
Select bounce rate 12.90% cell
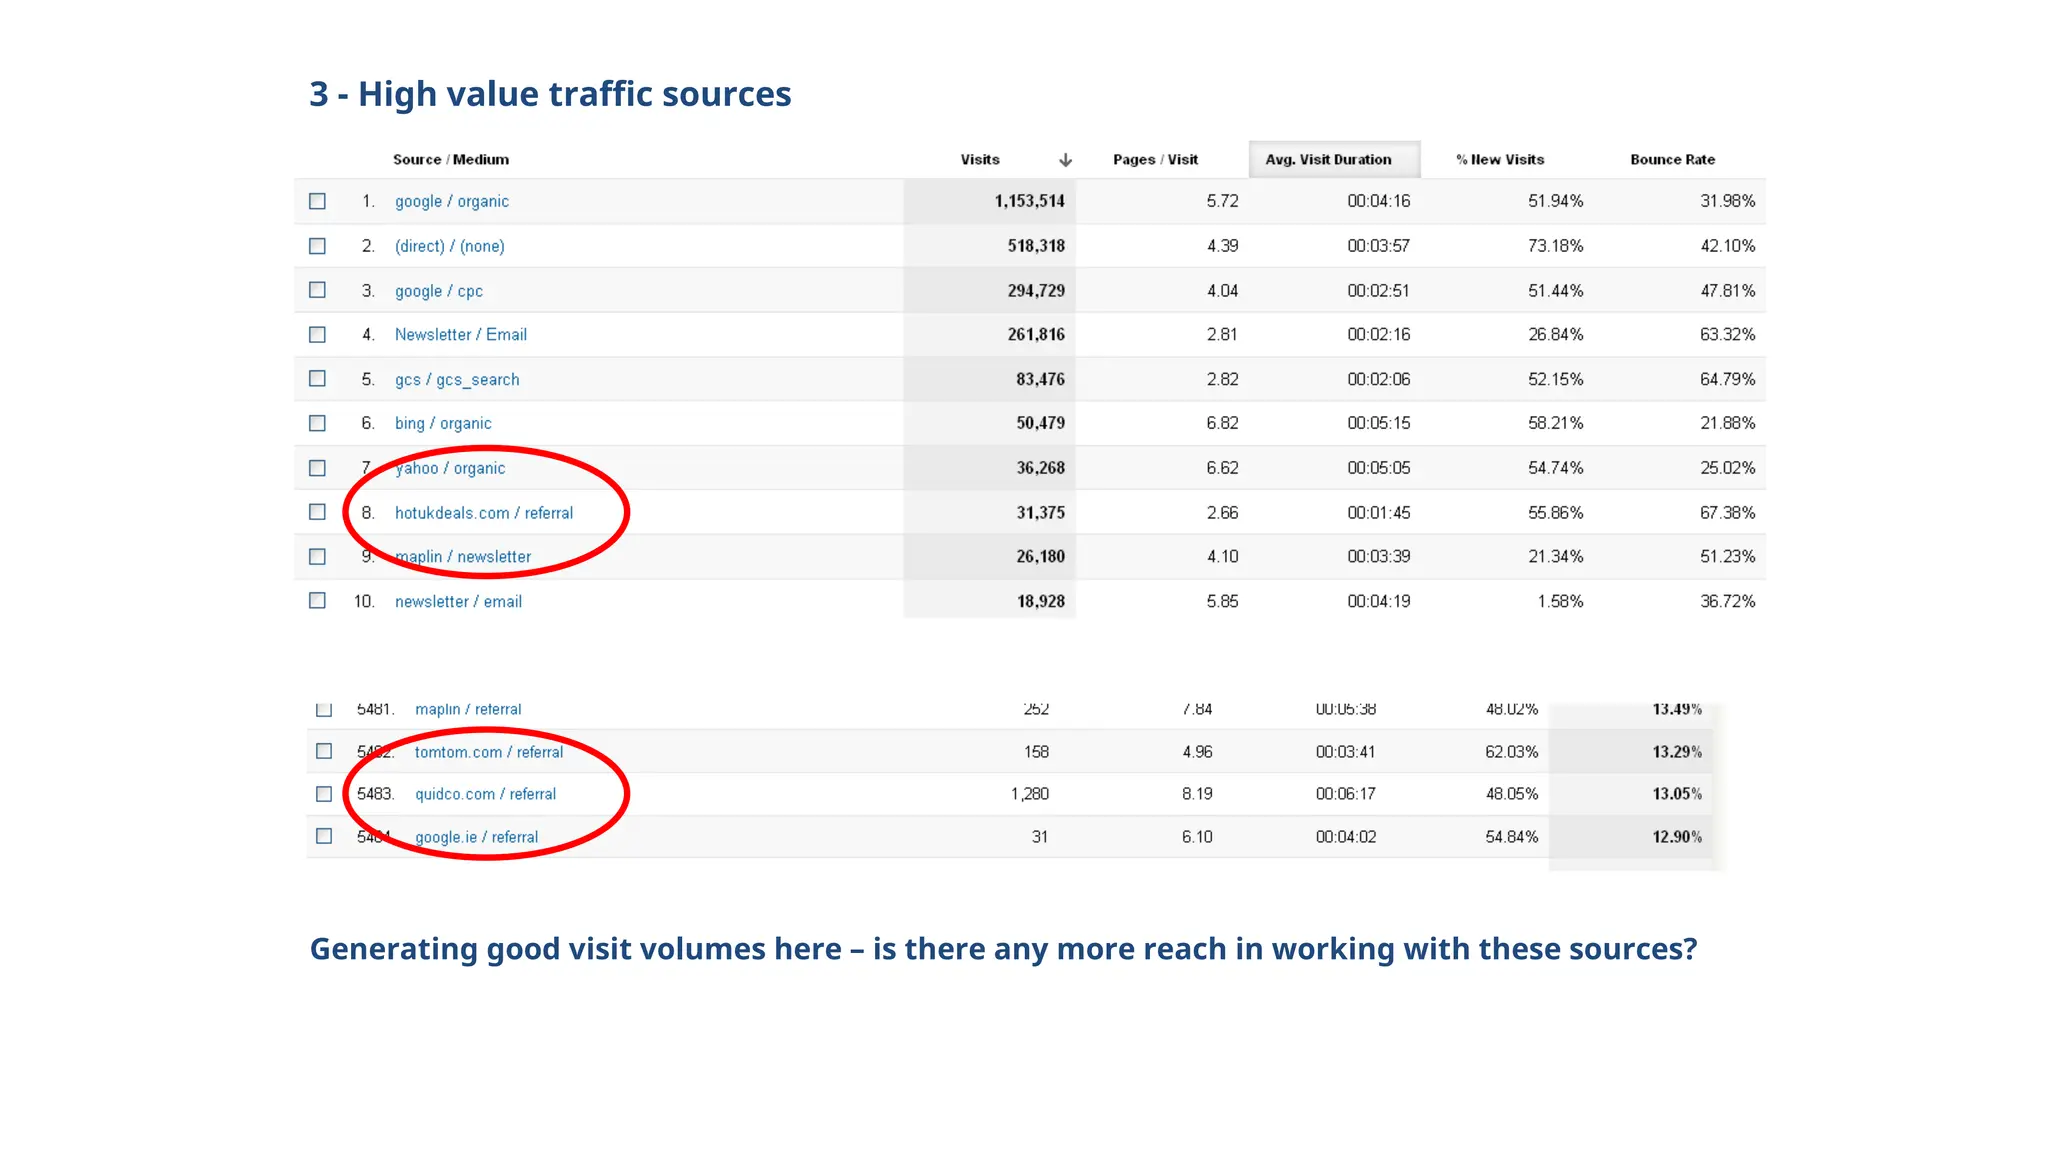[1676, 837]
